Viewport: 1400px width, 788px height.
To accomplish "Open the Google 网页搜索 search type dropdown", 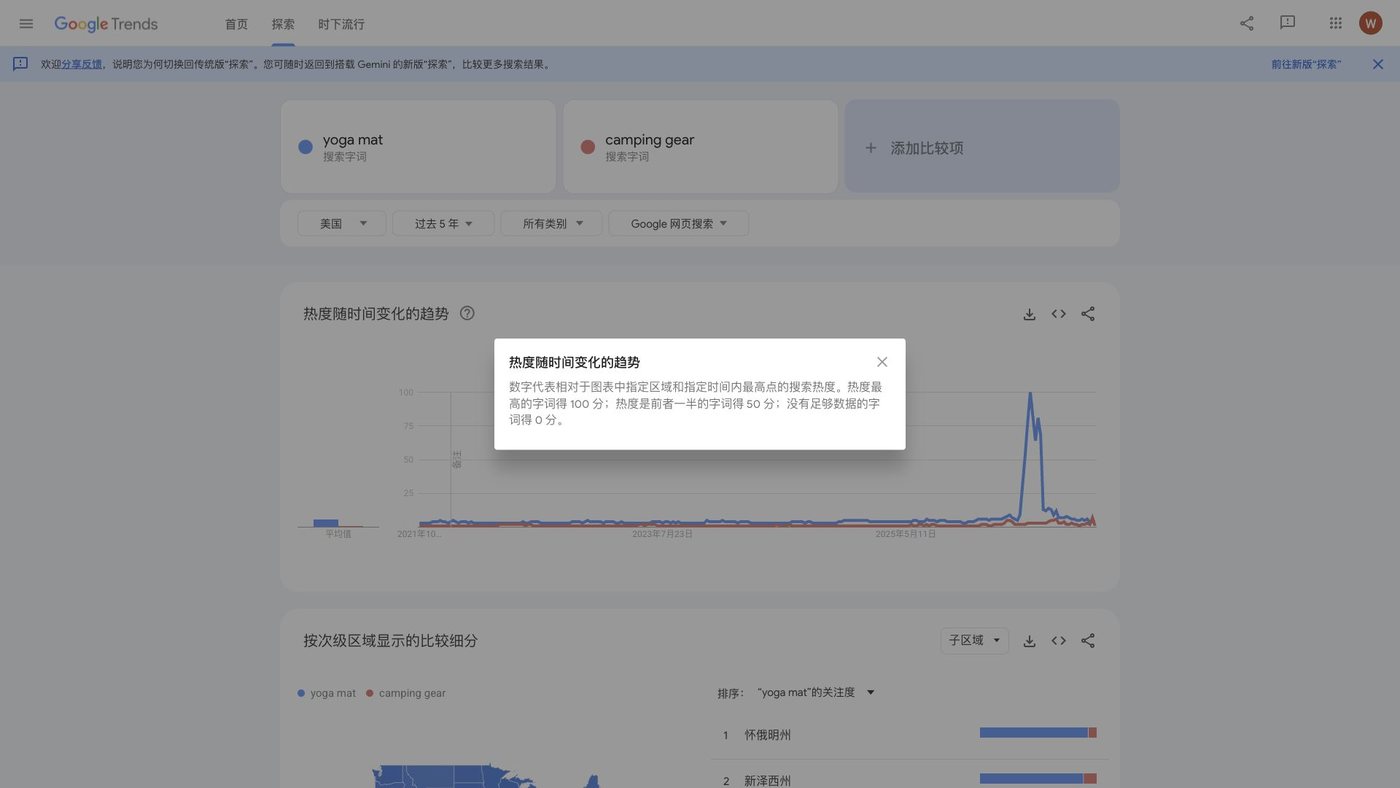I will coord(679,224).
